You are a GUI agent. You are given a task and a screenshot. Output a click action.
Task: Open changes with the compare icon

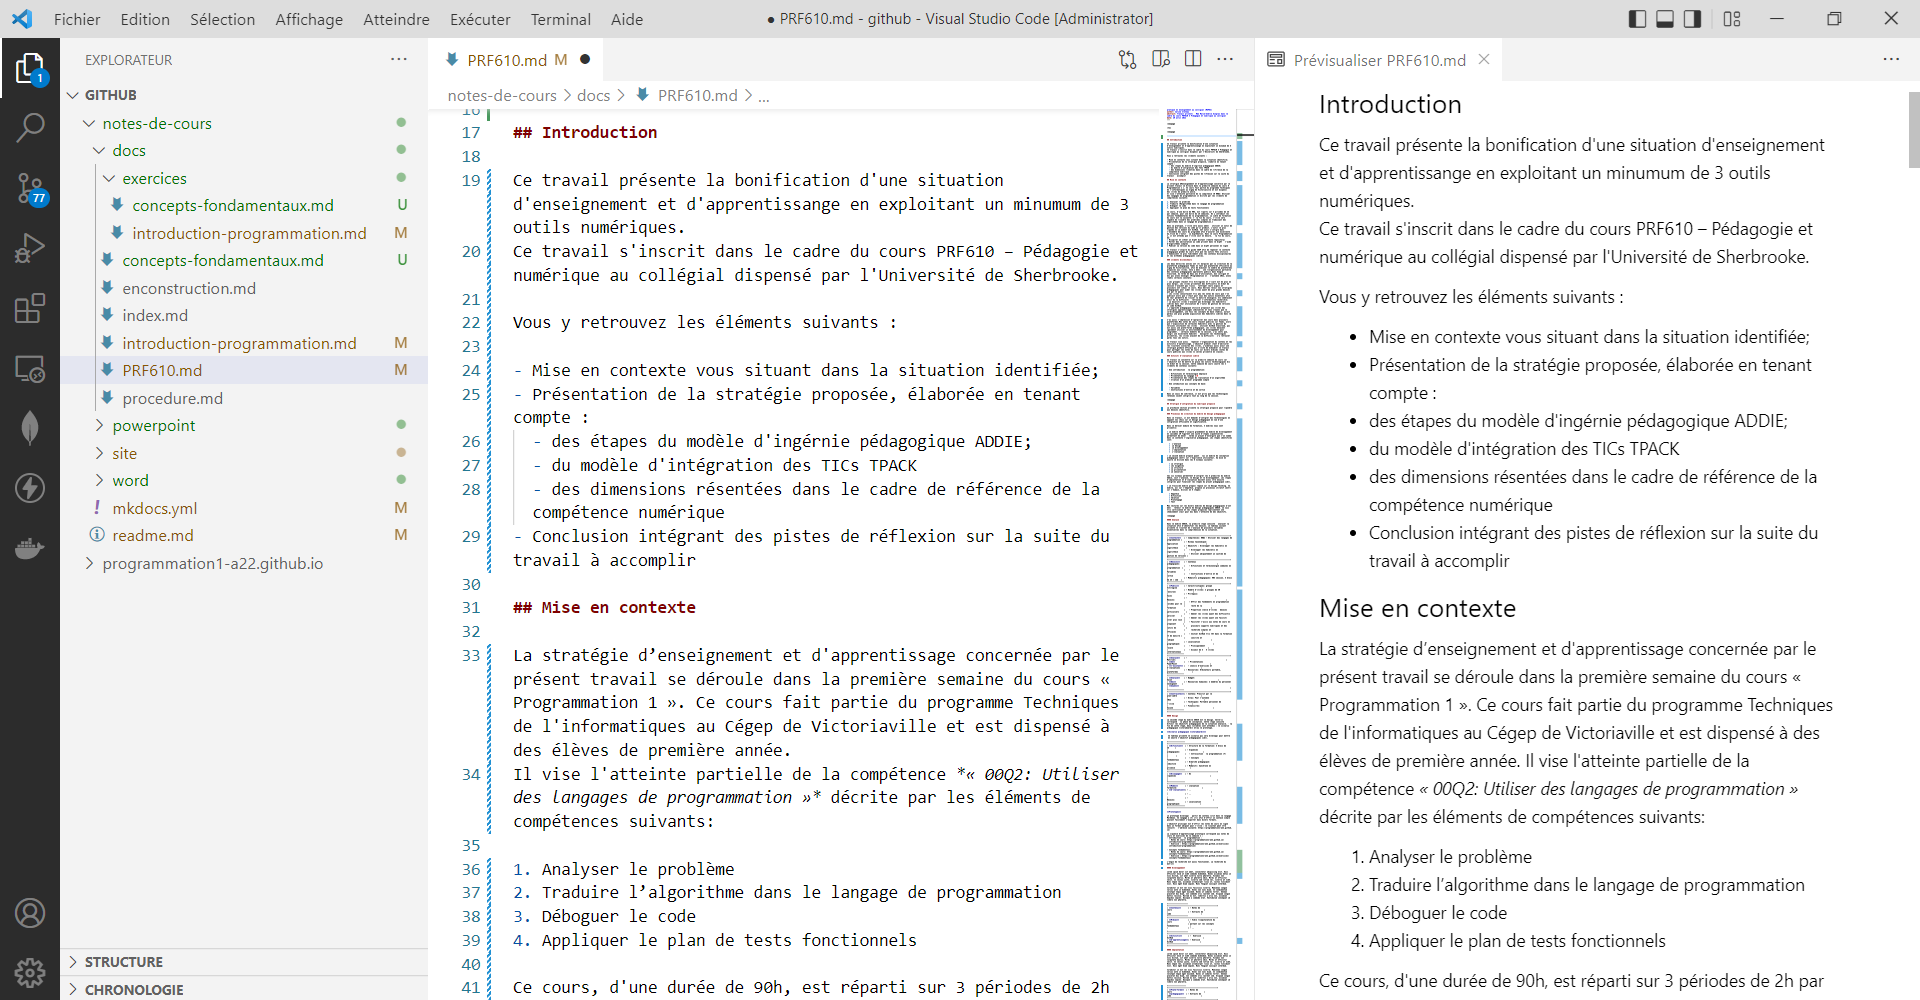tap(1127, 59)
